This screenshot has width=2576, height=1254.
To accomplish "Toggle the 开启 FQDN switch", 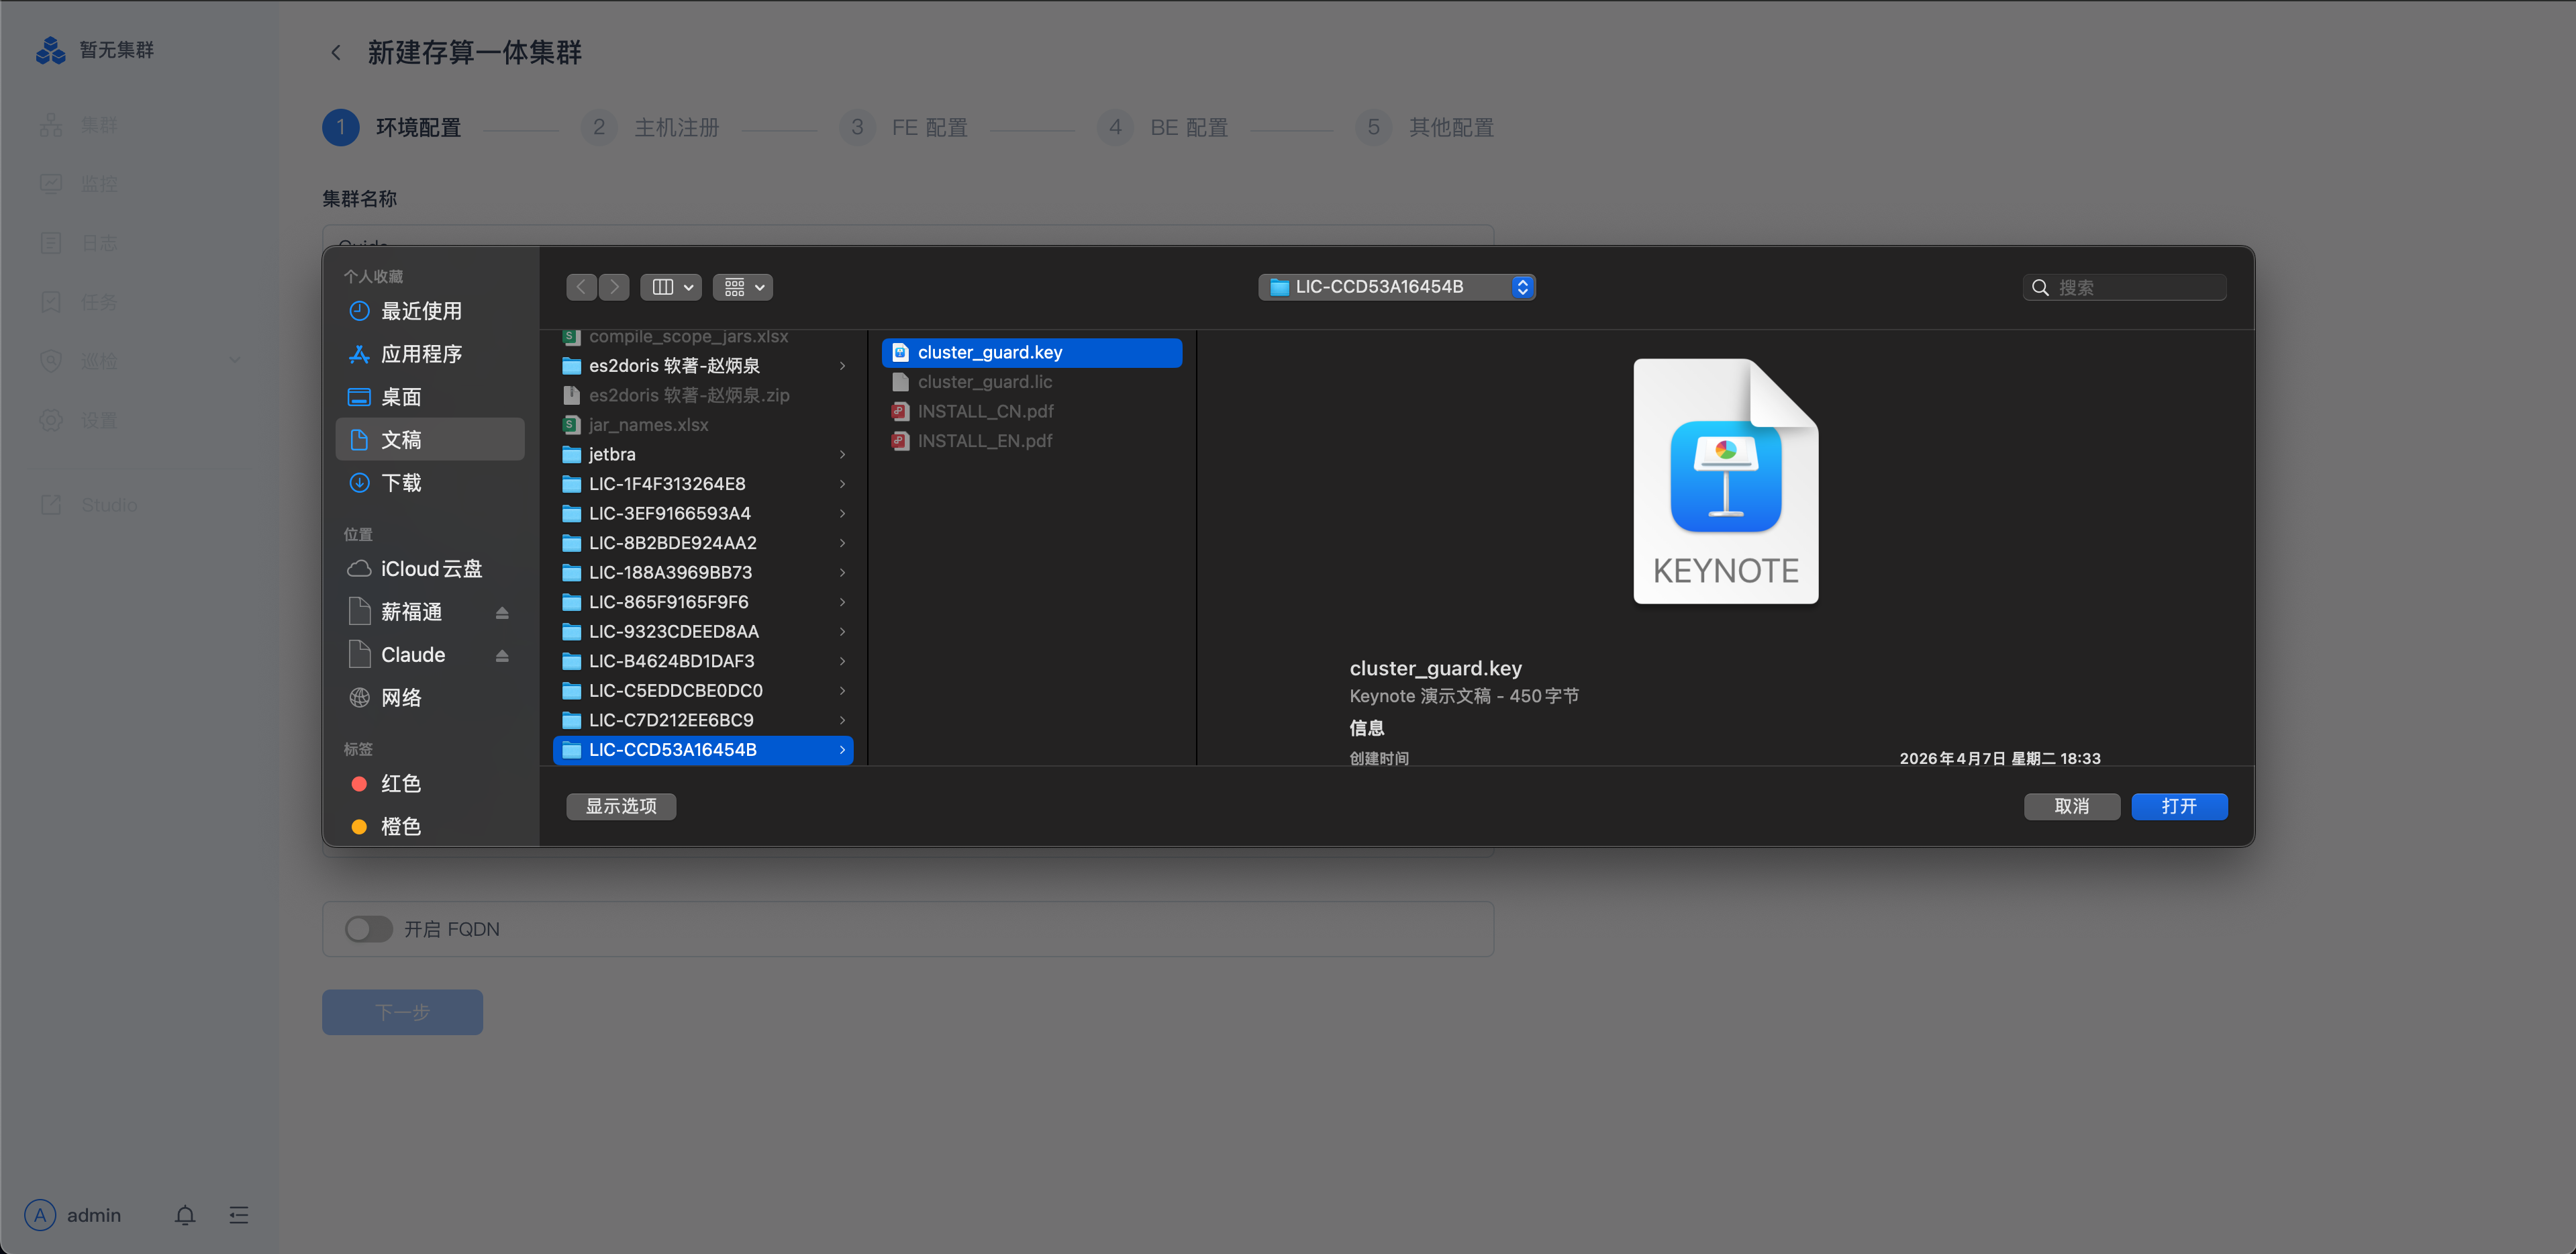I will (x=369, y=929).
